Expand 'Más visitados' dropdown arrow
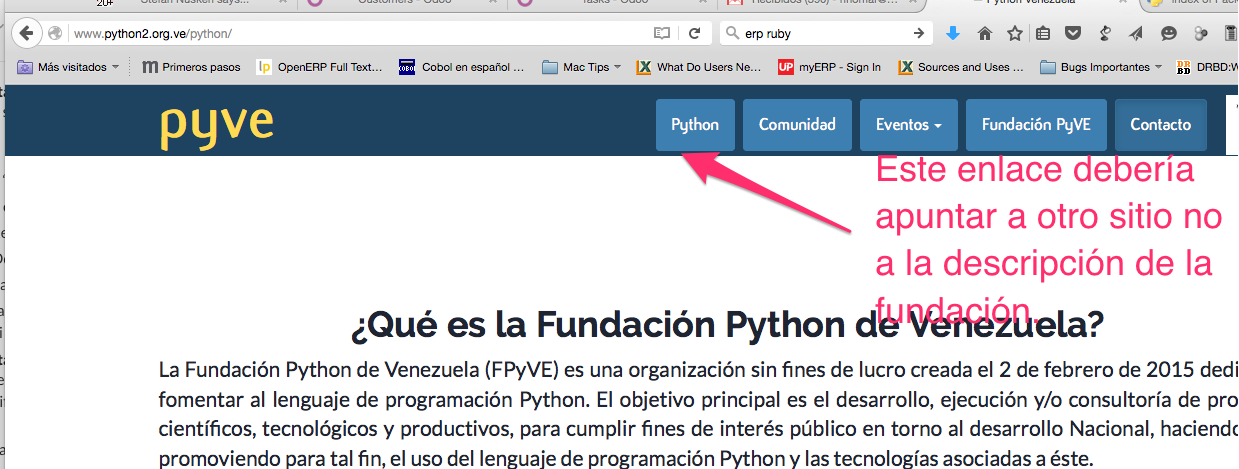 point(116,67)
